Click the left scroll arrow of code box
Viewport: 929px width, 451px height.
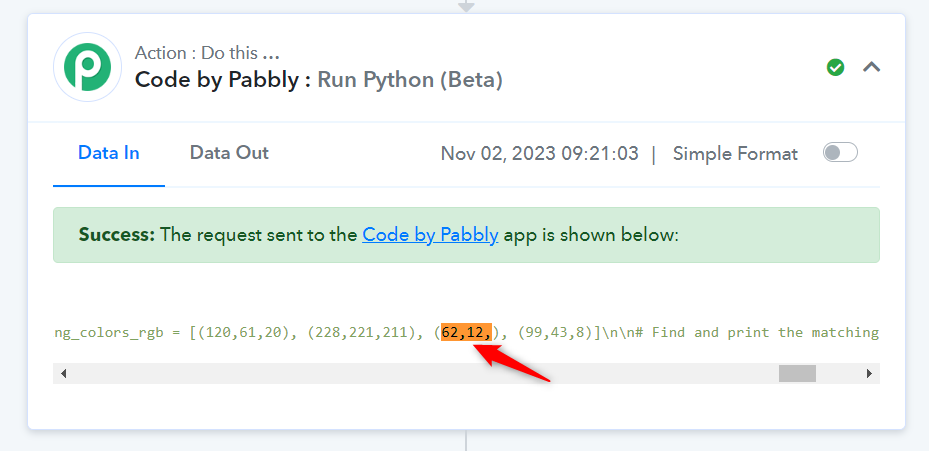pyautogui.click(x=63, y=373)
